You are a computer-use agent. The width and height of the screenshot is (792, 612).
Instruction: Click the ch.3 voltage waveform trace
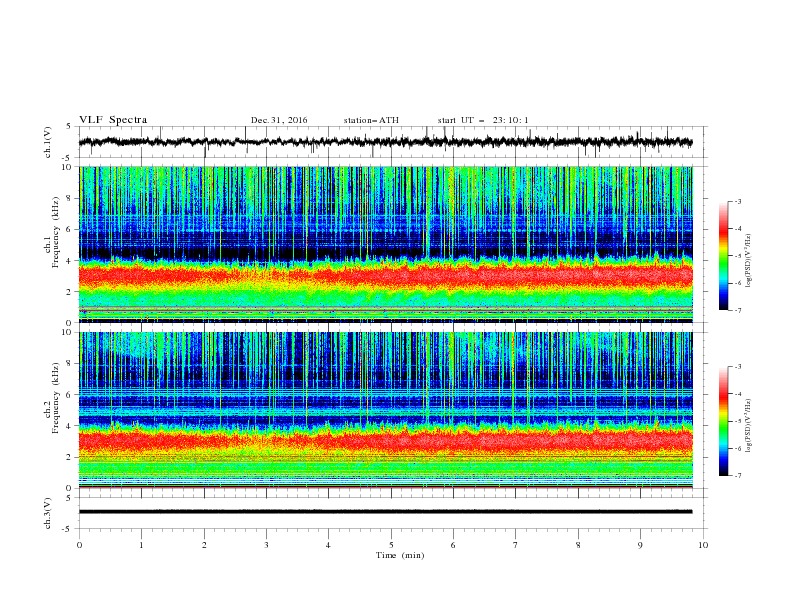tap(385, 512)
